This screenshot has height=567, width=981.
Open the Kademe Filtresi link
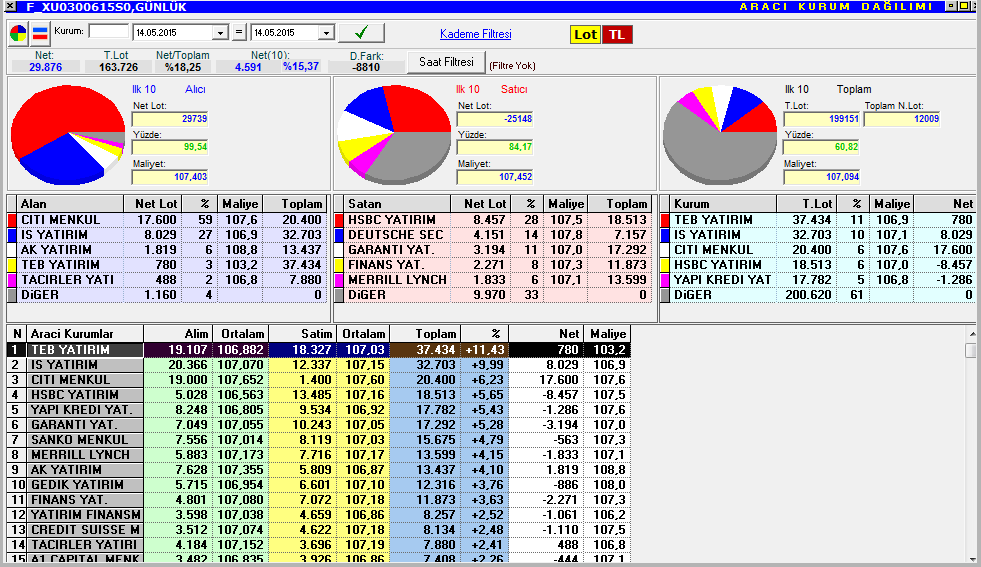tap(475, 34)
